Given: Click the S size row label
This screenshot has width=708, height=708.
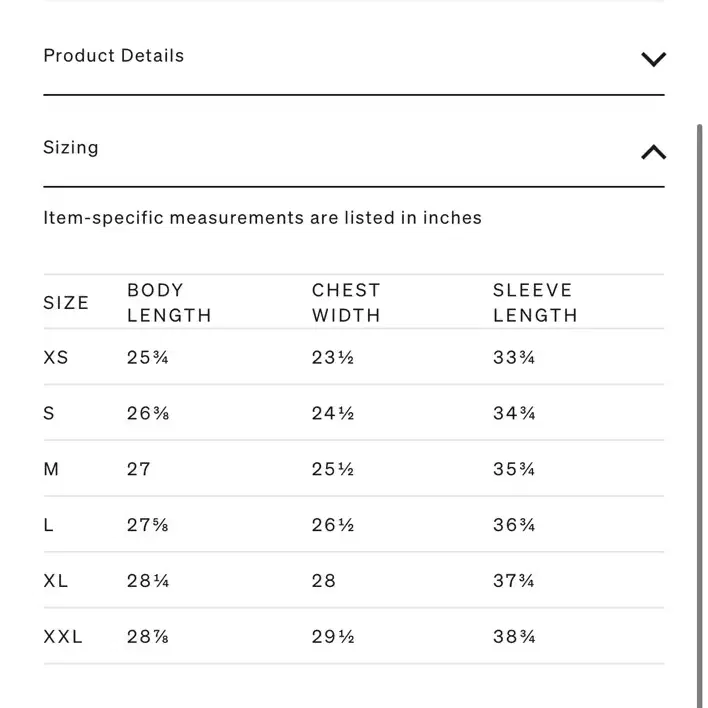Looking at the screenshot, I should point(49,413).
